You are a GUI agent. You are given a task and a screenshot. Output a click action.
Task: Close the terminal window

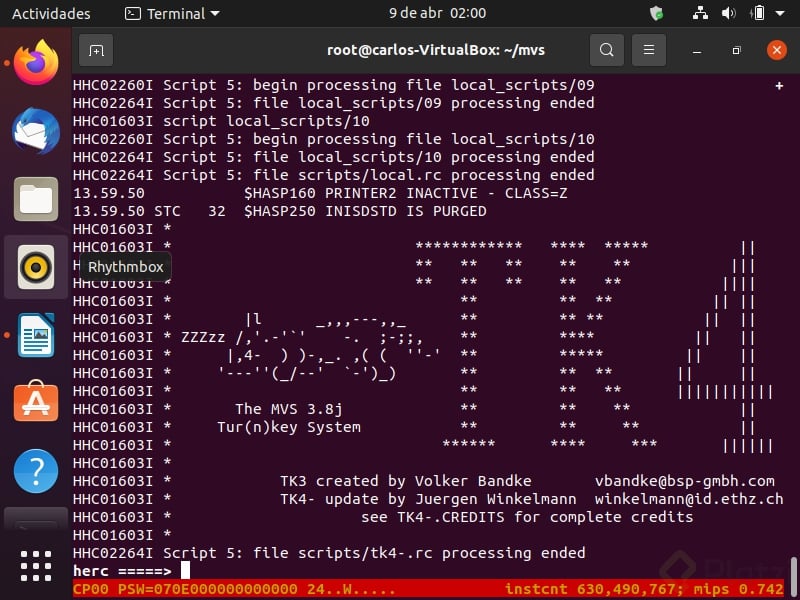pyautogui.click(x=777, y=50)
